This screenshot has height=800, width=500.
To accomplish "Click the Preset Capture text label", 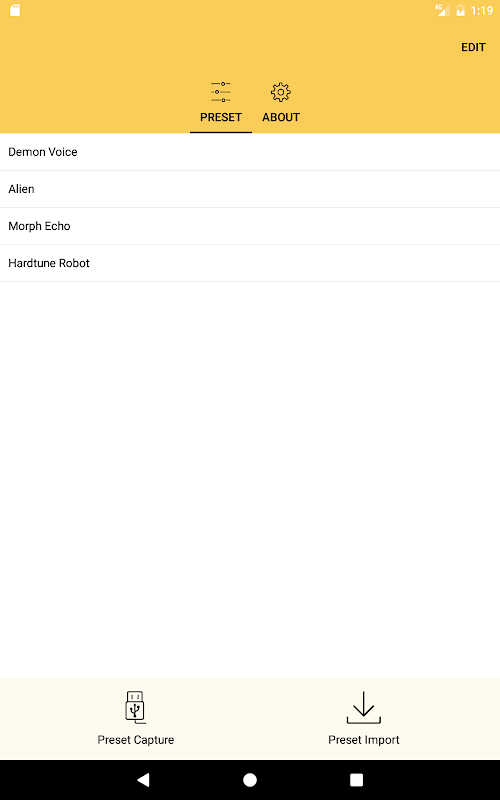I will pos(136,740).
